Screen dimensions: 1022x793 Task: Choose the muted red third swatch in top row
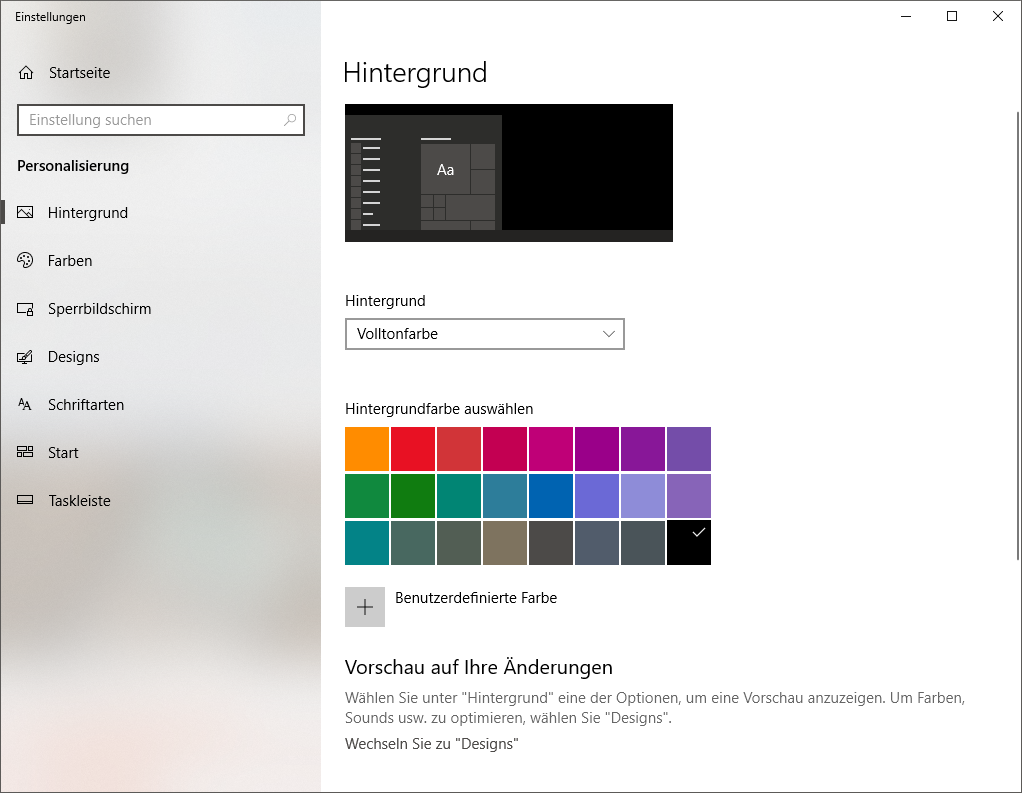[x=459, y=449]
